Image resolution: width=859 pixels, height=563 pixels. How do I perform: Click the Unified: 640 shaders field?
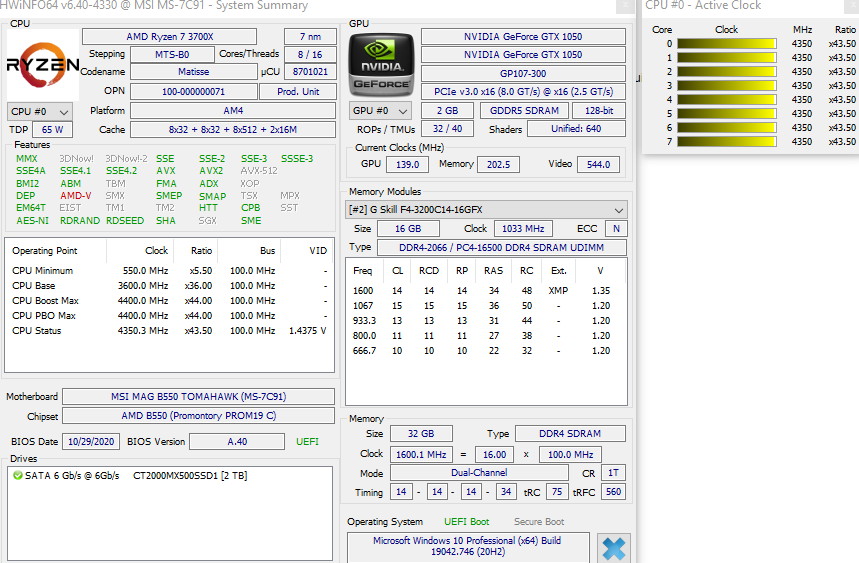[x=576, y=129]
